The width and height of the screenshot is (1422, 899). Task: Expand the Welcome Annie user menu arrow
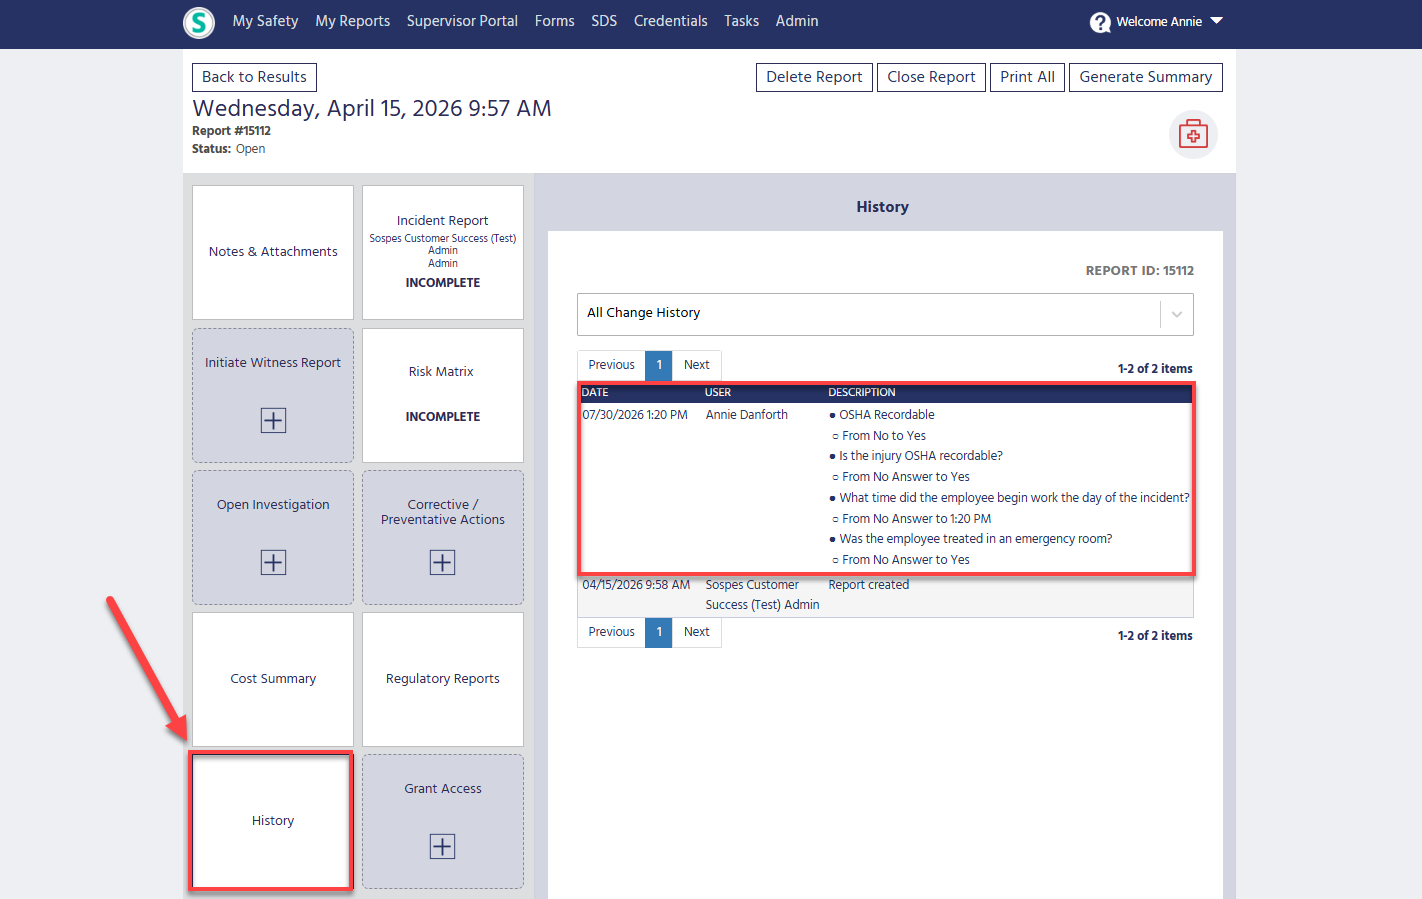point(1217,21)
